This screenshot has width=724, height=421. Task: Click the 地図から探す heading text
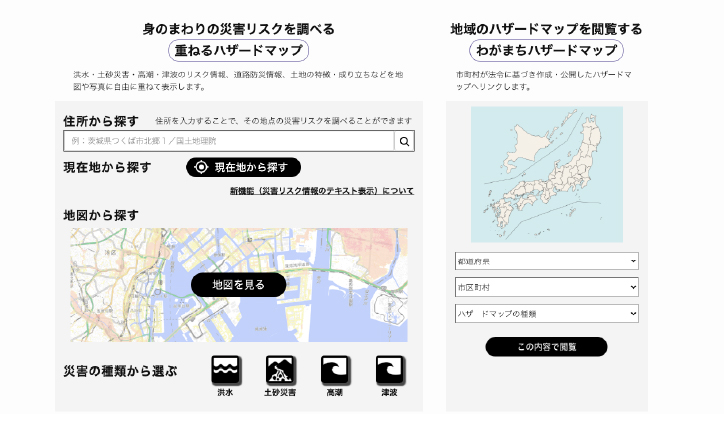coord(101,215)
